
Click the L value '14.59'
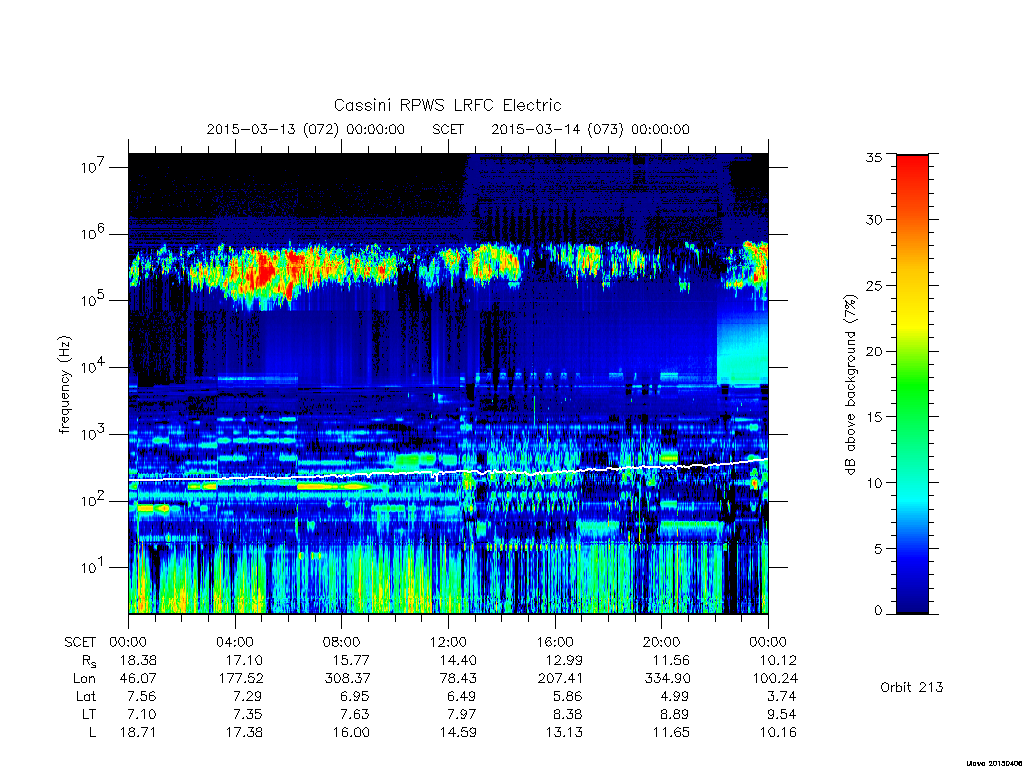[458, 733]
